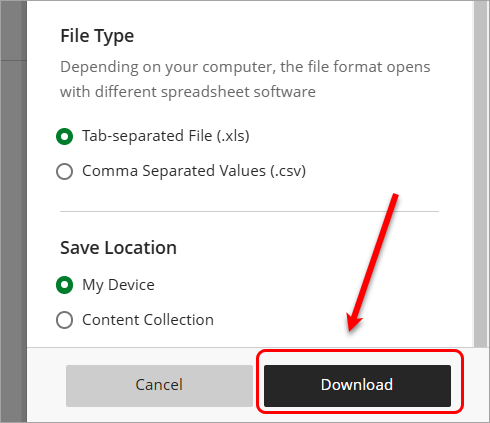The height and width of the screenshot is (423, 490).
Task: Select the My Device radio button
Action: tap(64, 285)
